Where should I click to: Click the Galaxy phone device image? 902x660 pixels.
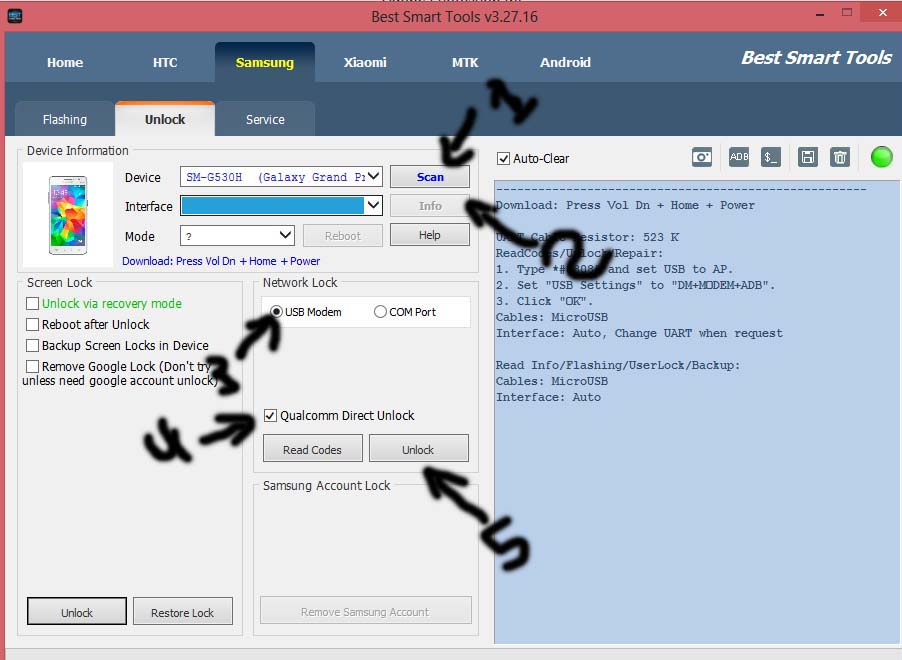tap(68, 215)
